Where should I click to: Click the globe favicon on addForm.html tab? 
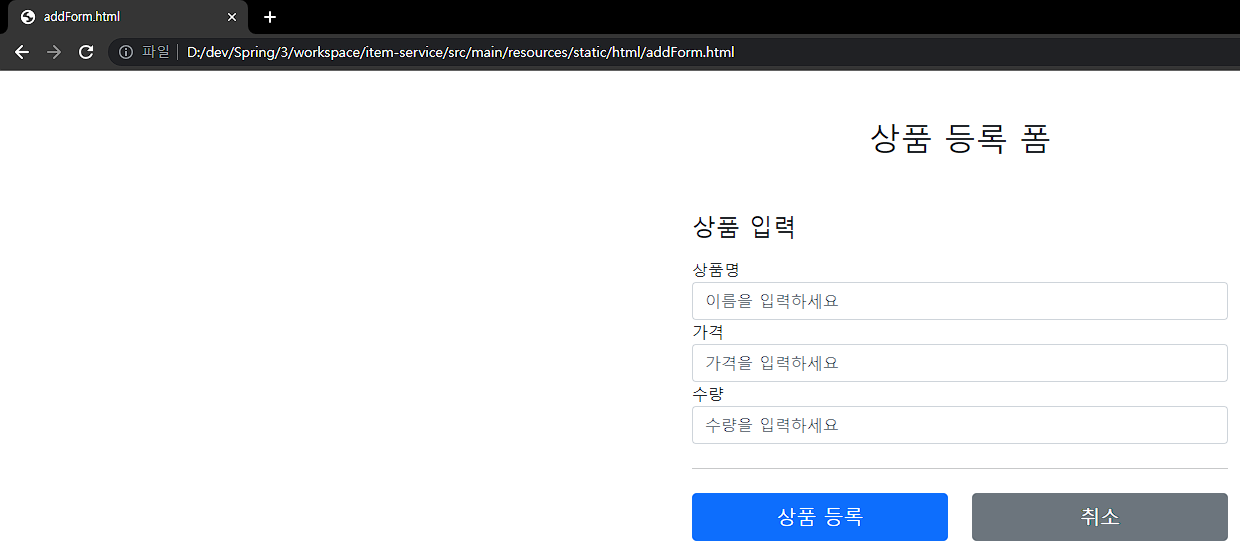point(28,17)
